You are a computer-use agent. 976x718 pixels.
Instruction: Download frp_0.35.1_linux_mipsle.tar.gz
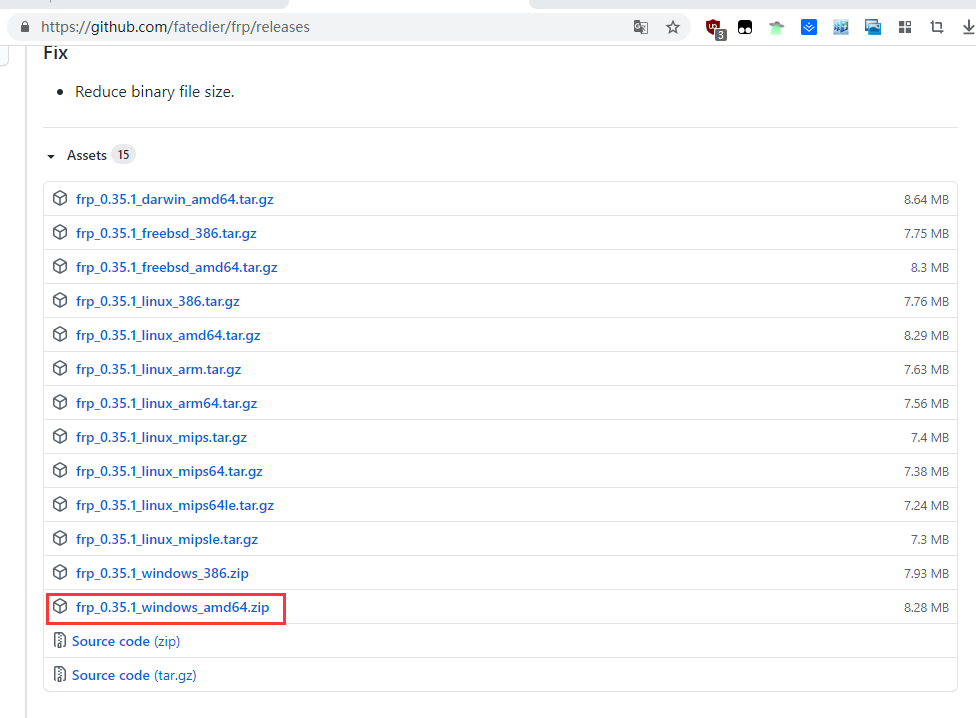pyautogui.click(x=167, y=539)
